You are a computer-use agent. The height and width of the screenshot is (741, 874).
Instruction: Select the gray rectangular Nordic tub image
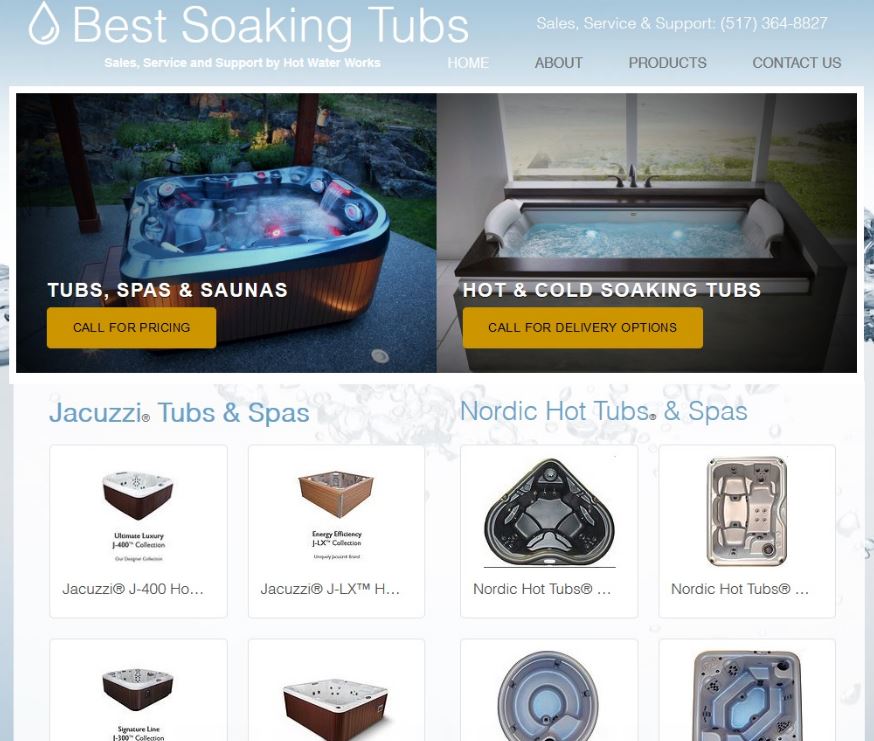747,511
